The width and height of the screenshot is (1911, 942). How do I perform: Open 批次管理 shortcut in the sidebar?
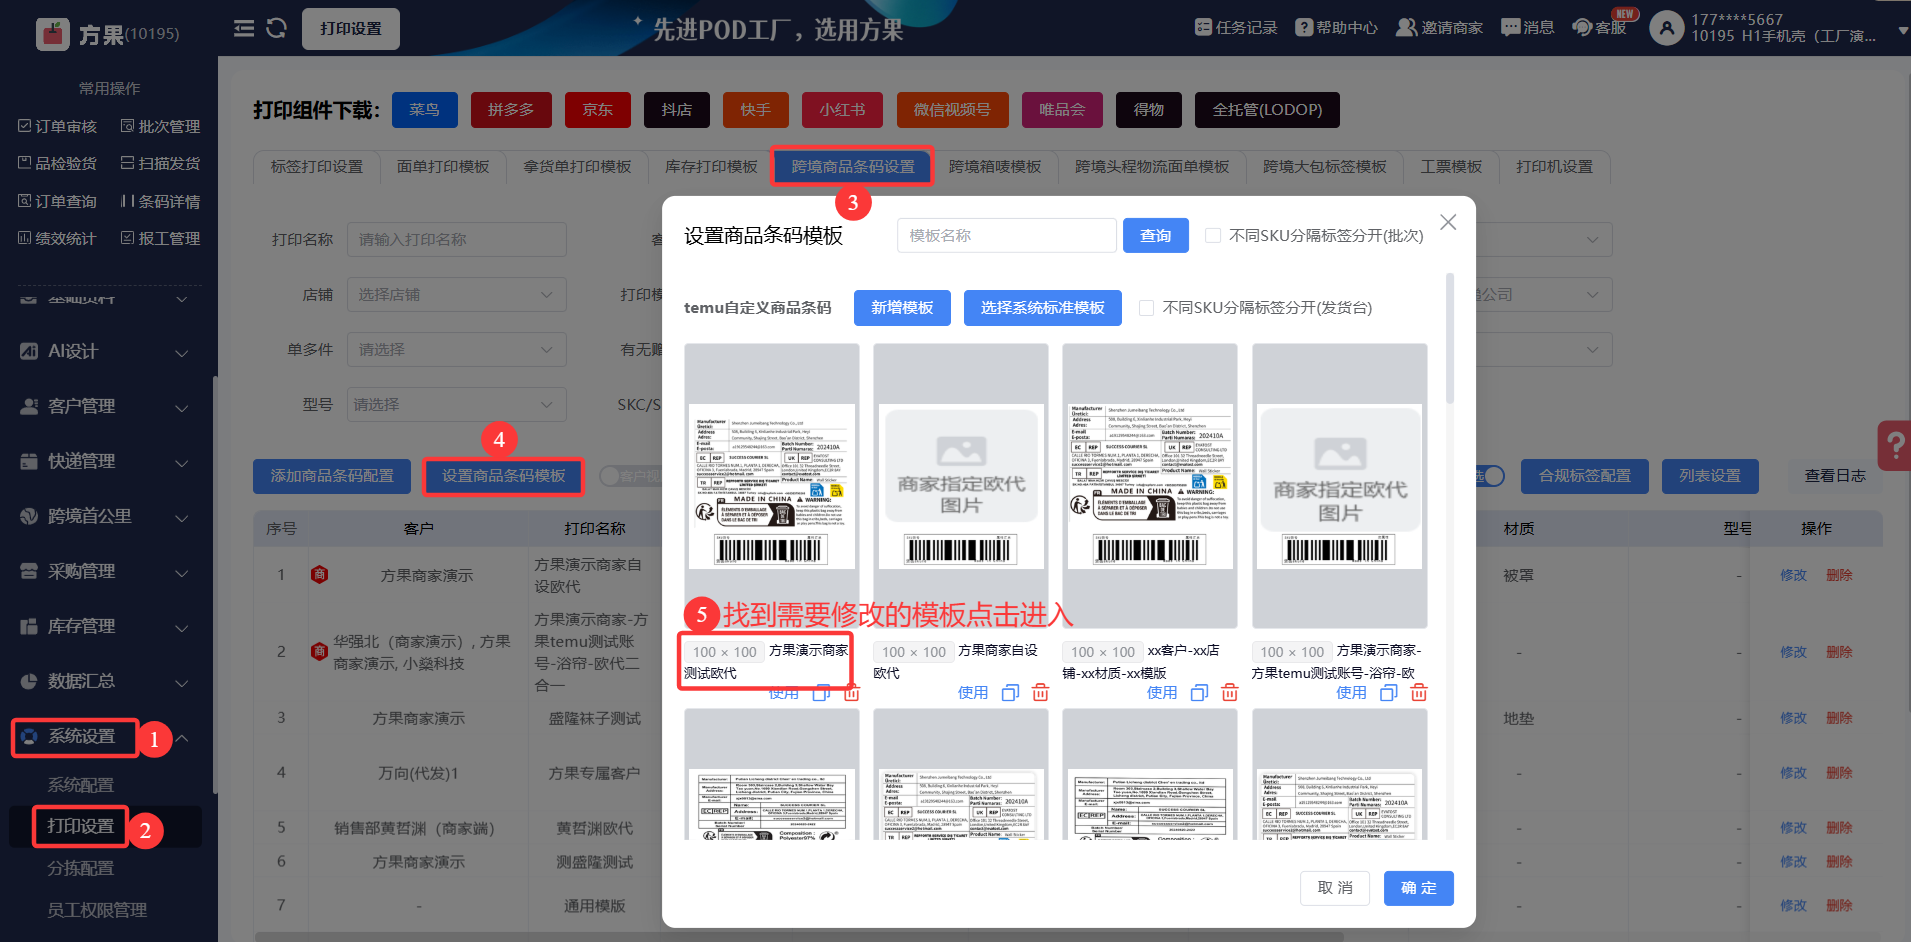pos(160,126)
